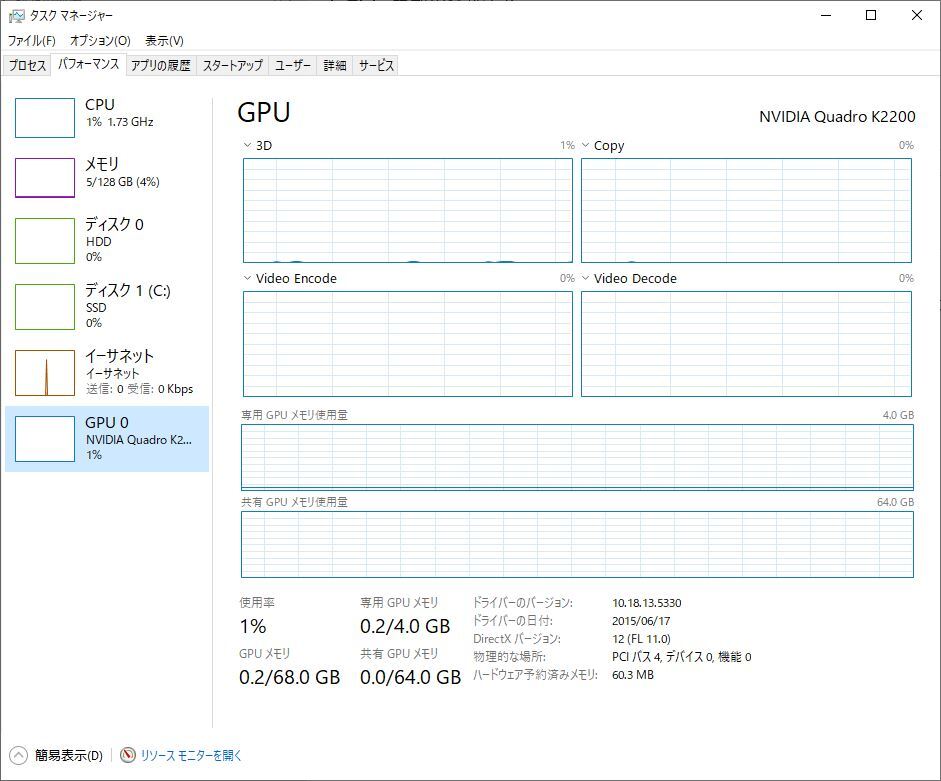Screen dimensions: 941x781
Task: Select GPU 0 NVIDIA Quadro entry
Action: 105,437
